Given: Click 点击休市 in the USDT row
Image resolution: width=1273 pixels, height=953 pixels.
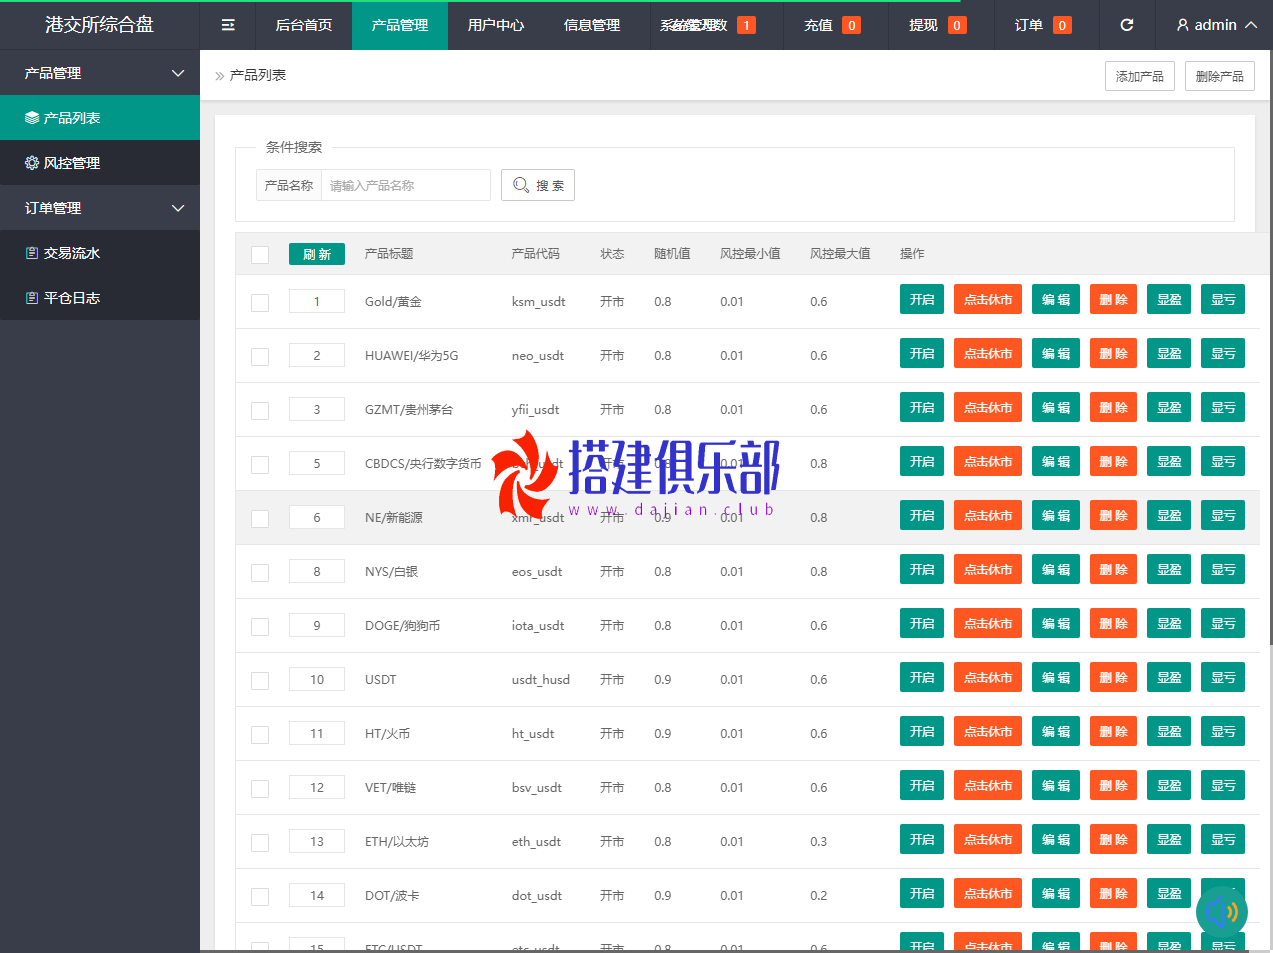Looking at the screenshot, I should (x=988, y=677).
